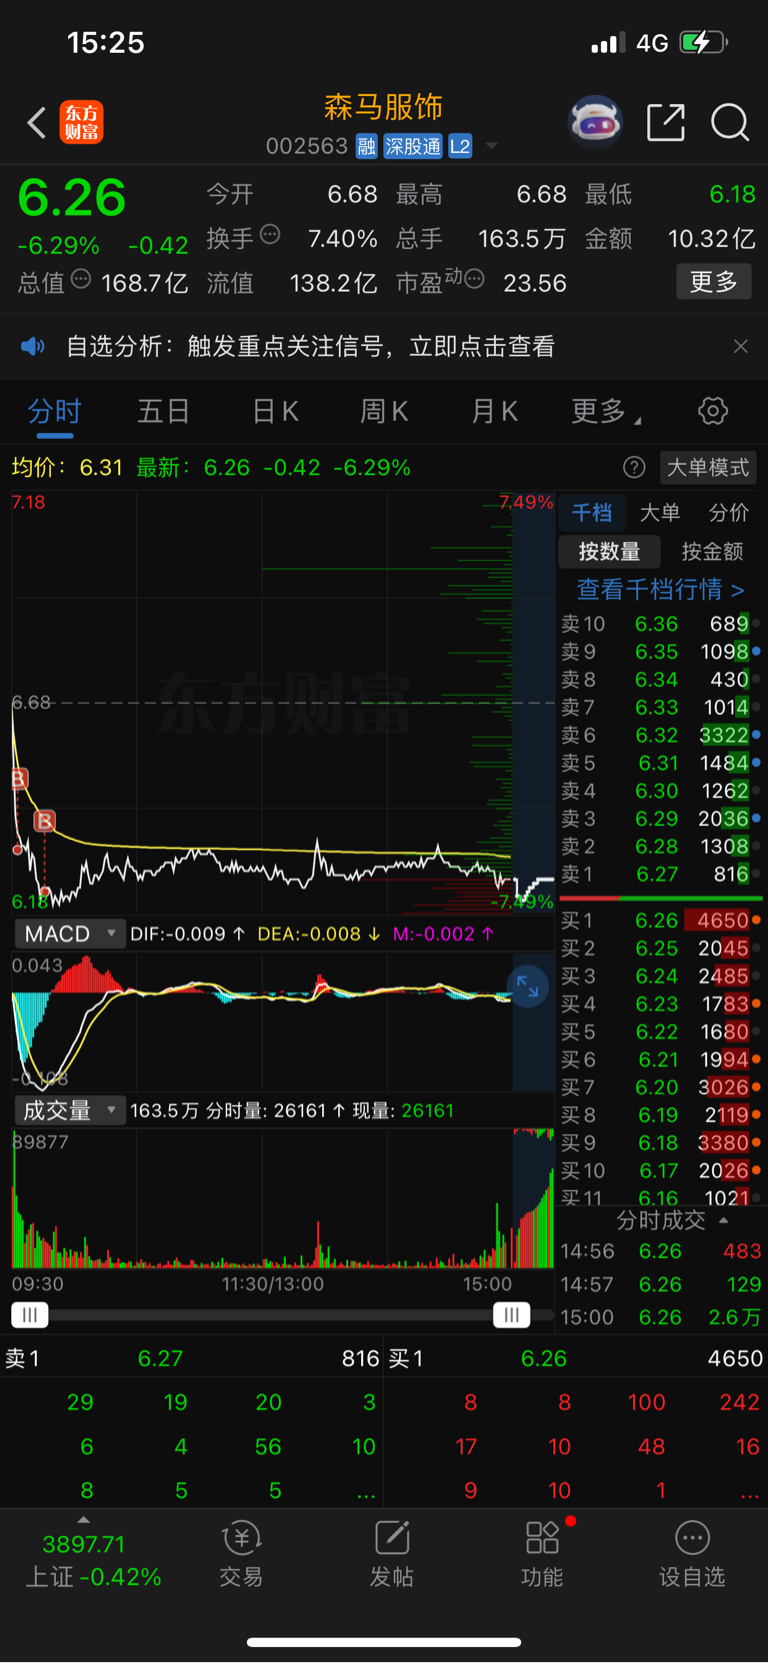Tap the share export icon
This screenshot has width=768, height=1663.
tap(666, 122)
